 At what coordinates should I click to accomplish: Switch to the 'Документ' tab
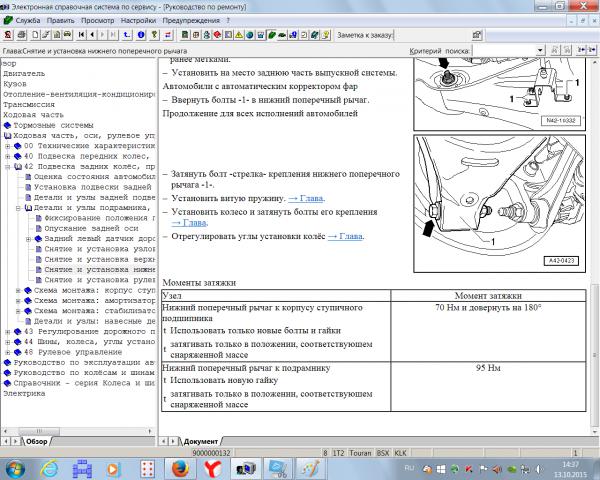coord(201,441)
